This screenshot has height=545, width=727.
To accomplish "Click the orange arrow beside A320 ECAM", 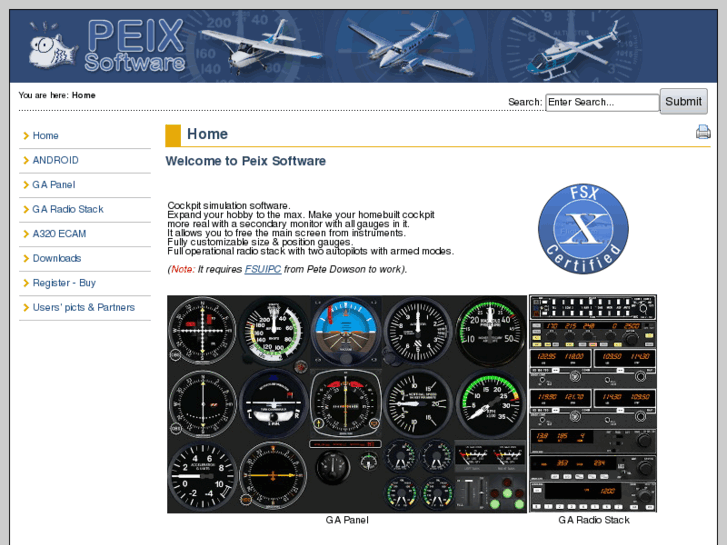I will (26, 234).
